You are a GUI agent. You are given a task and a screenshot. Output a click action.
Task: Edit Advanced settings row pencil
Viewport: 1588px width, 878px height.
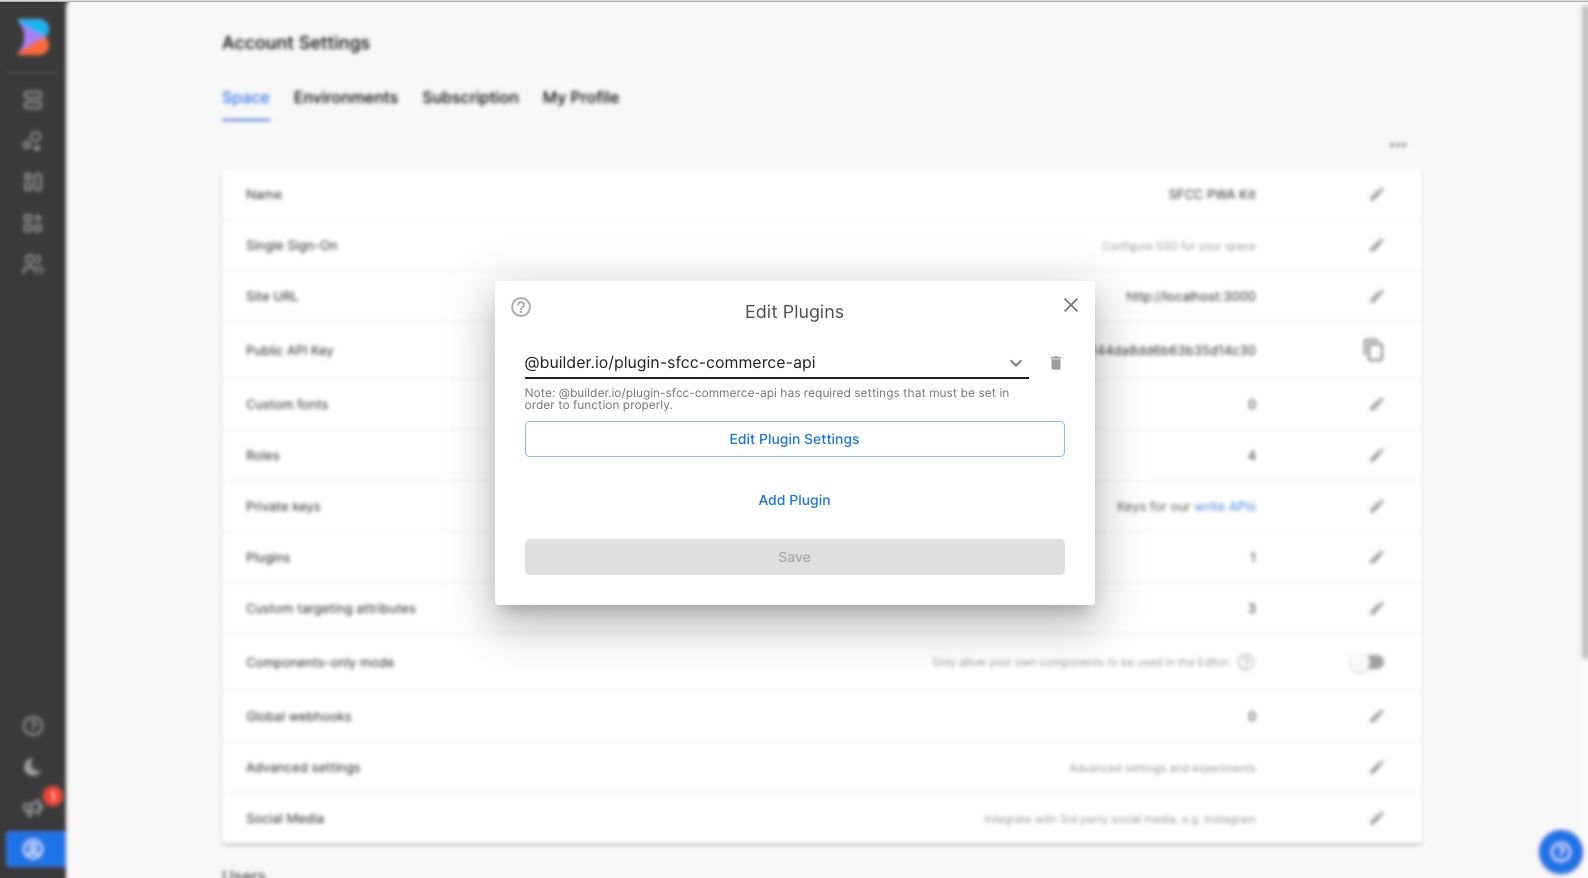click(1377, 767)
